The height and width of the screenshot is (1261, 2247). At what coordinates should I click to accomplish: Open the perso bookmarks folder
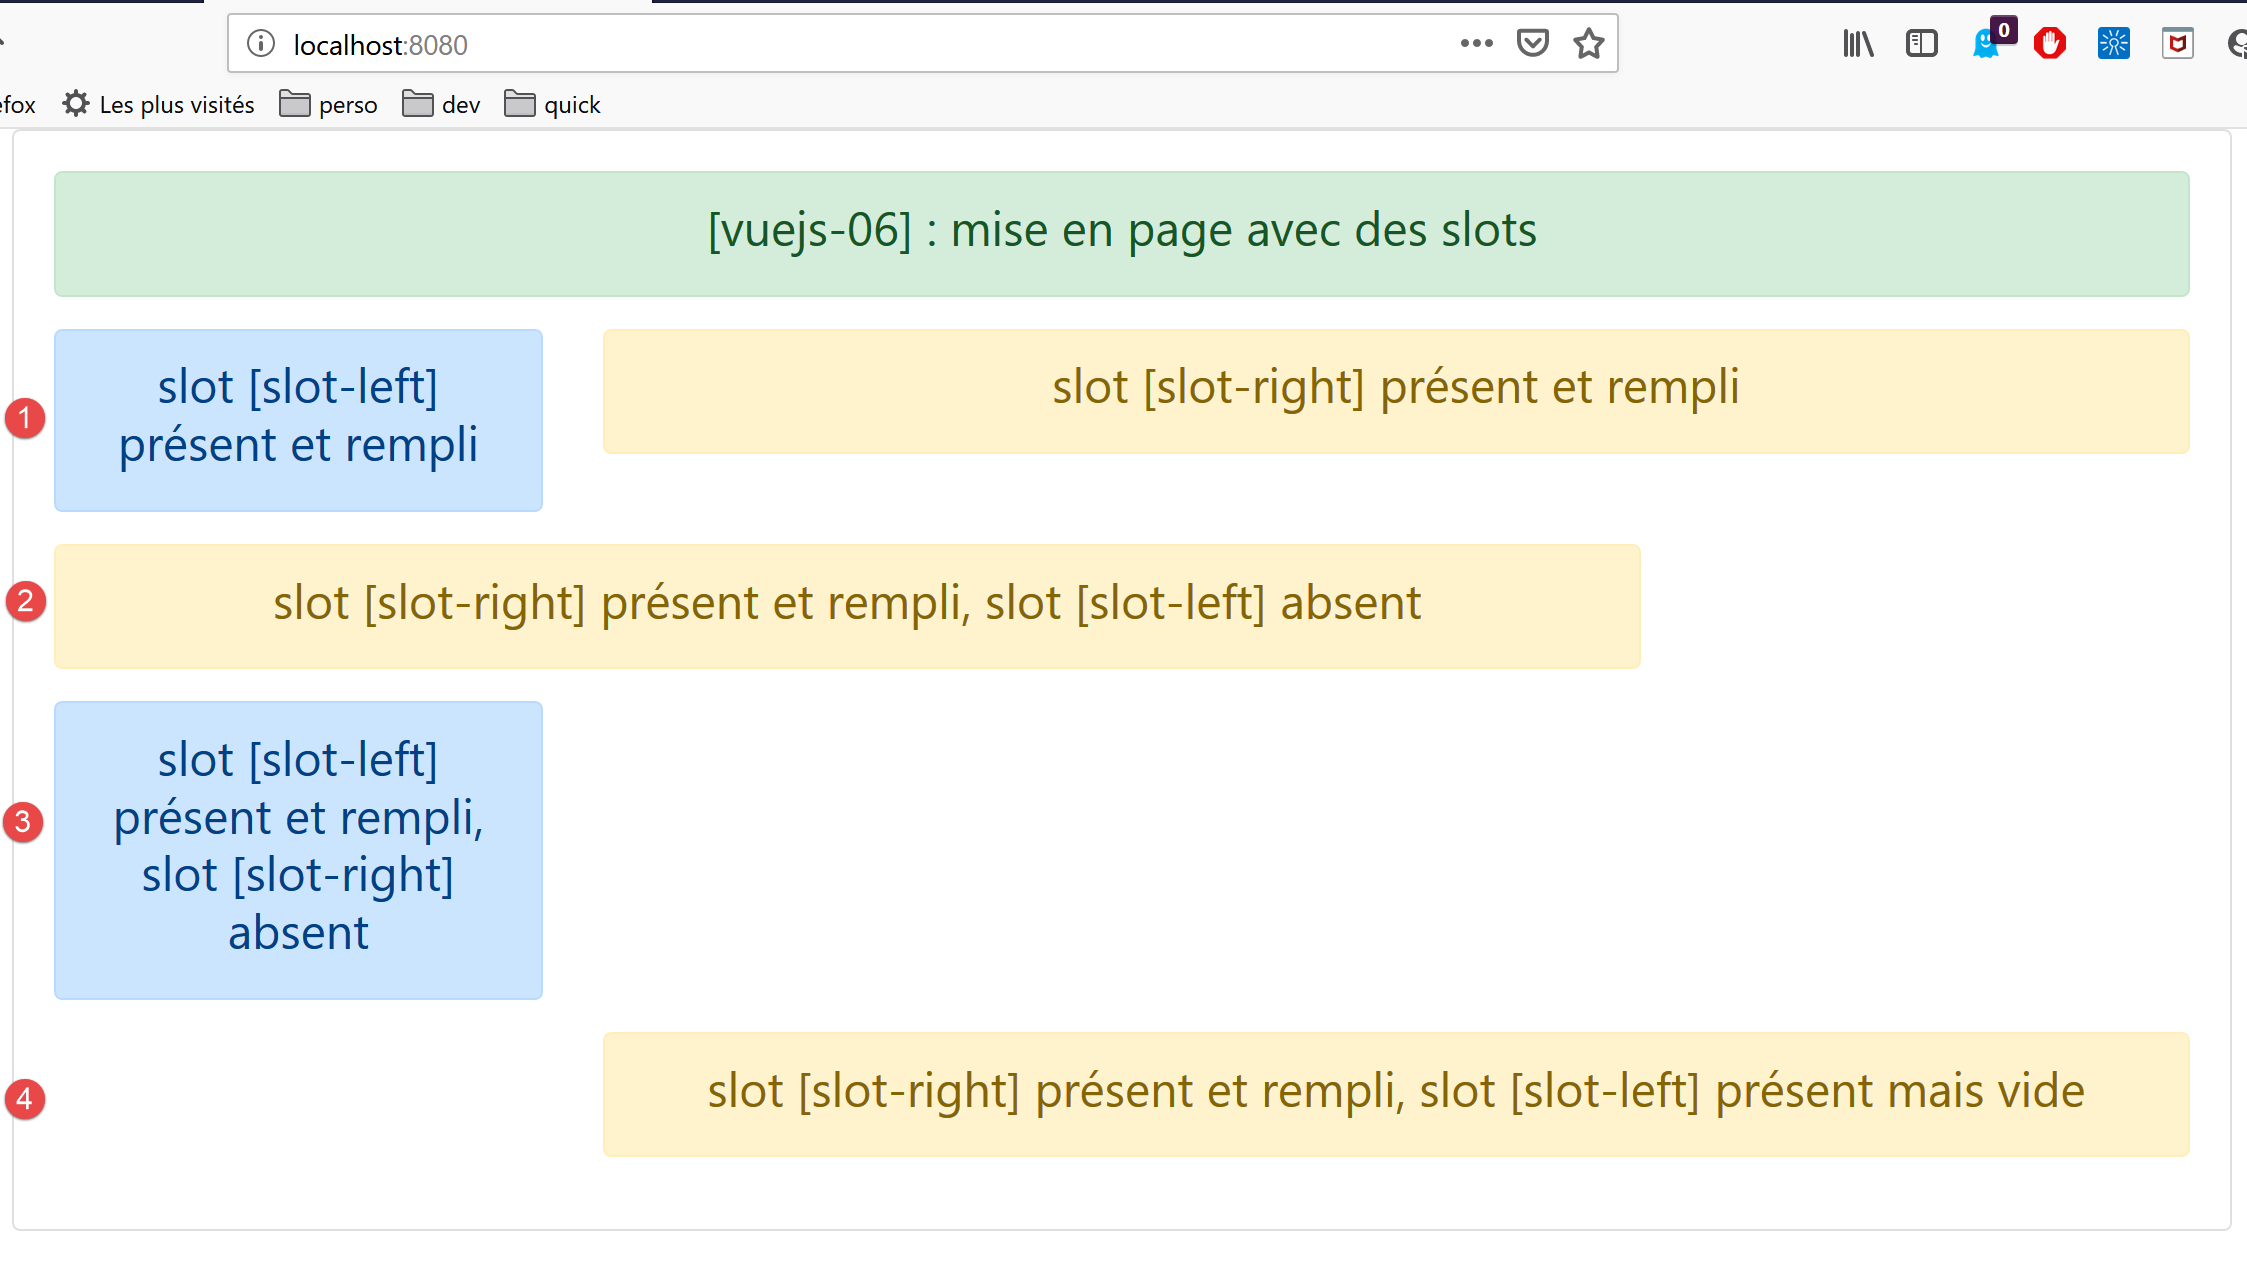[328, 104]
